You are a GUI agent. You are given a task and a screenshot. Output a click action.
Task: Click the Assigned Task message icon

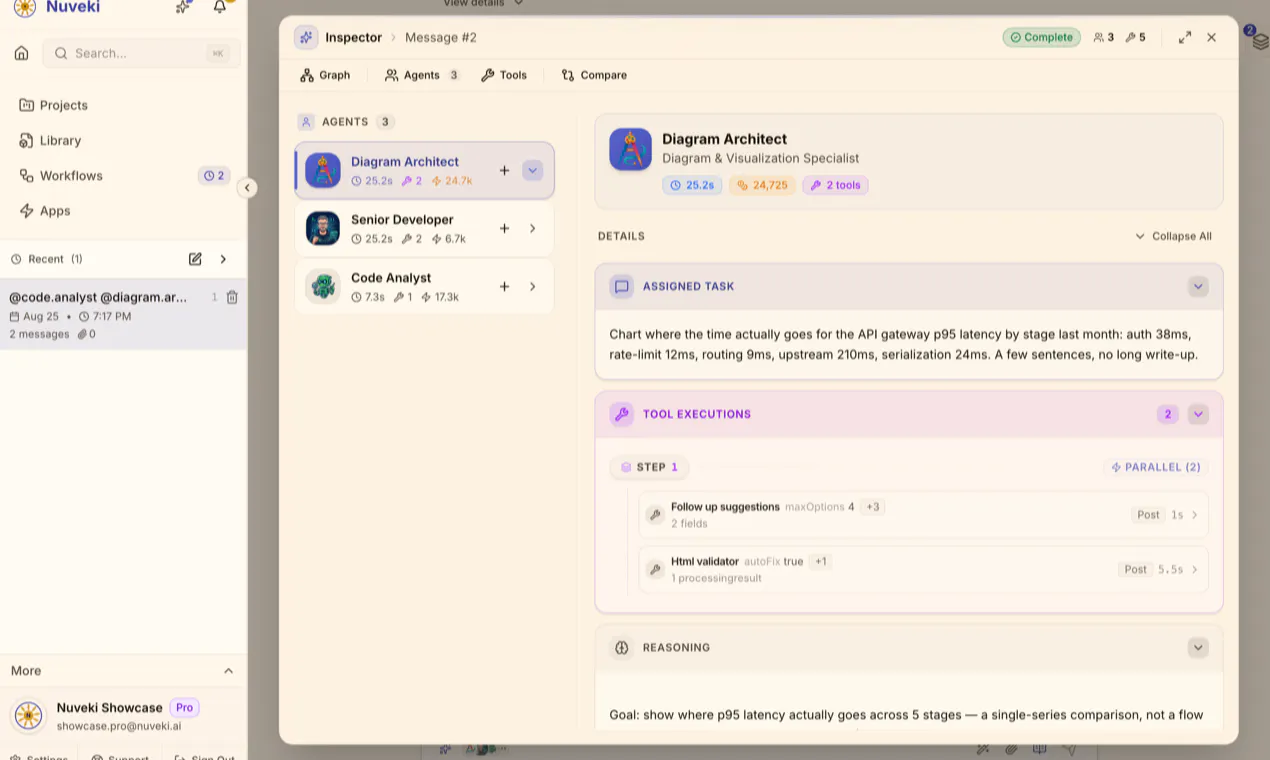coord(622,286)
